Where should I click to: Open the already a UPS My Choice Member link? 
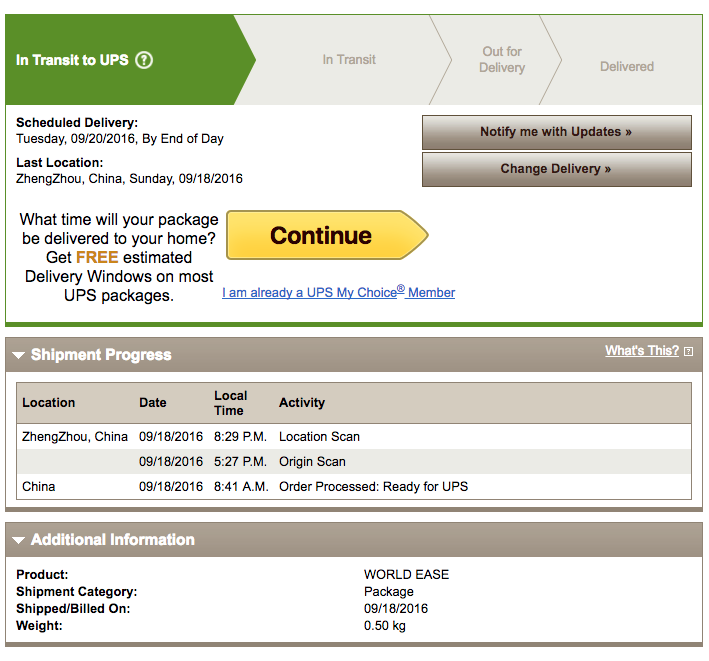pyautogui.click(x=338, y=292)
